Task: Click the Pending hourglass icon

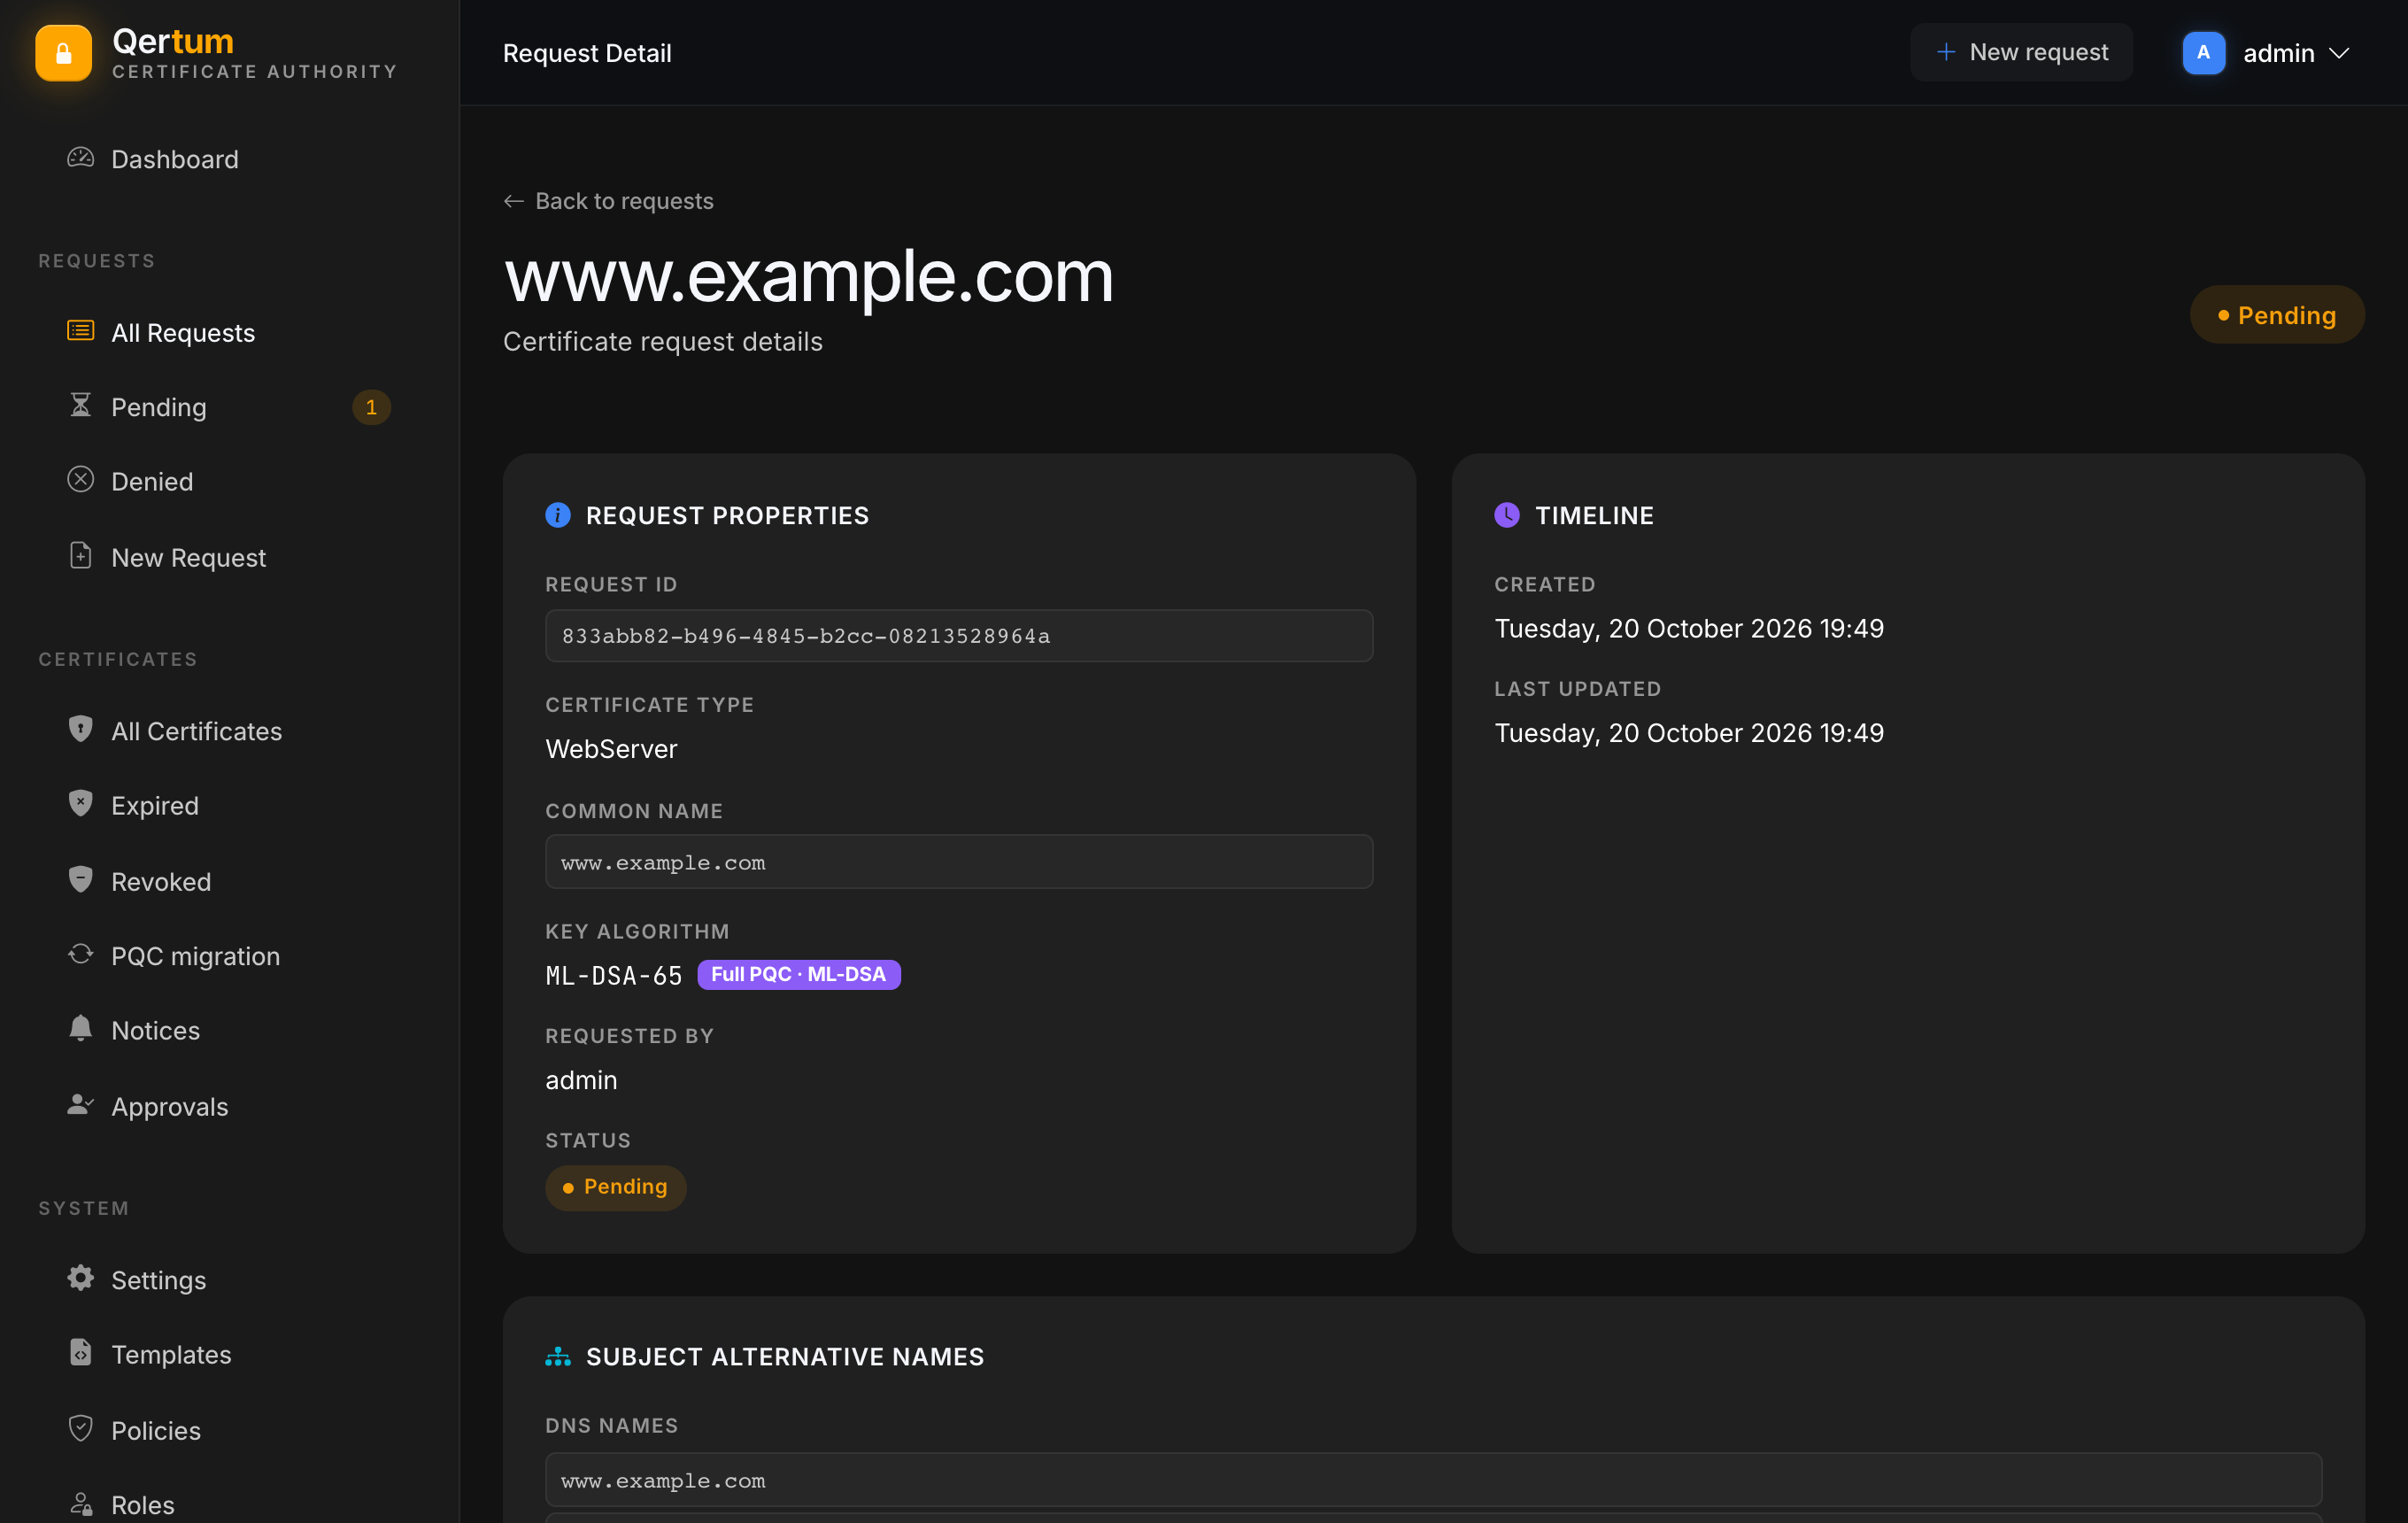Action: [80, 405]
